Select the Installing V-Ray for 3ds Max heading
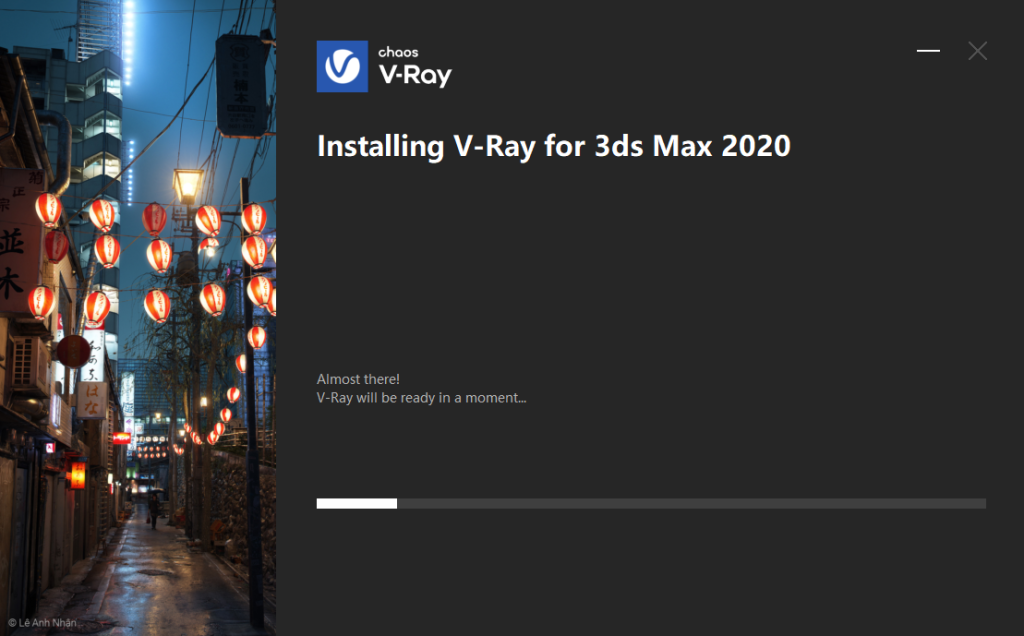The image size is (1024, 636). pos(553,146)
